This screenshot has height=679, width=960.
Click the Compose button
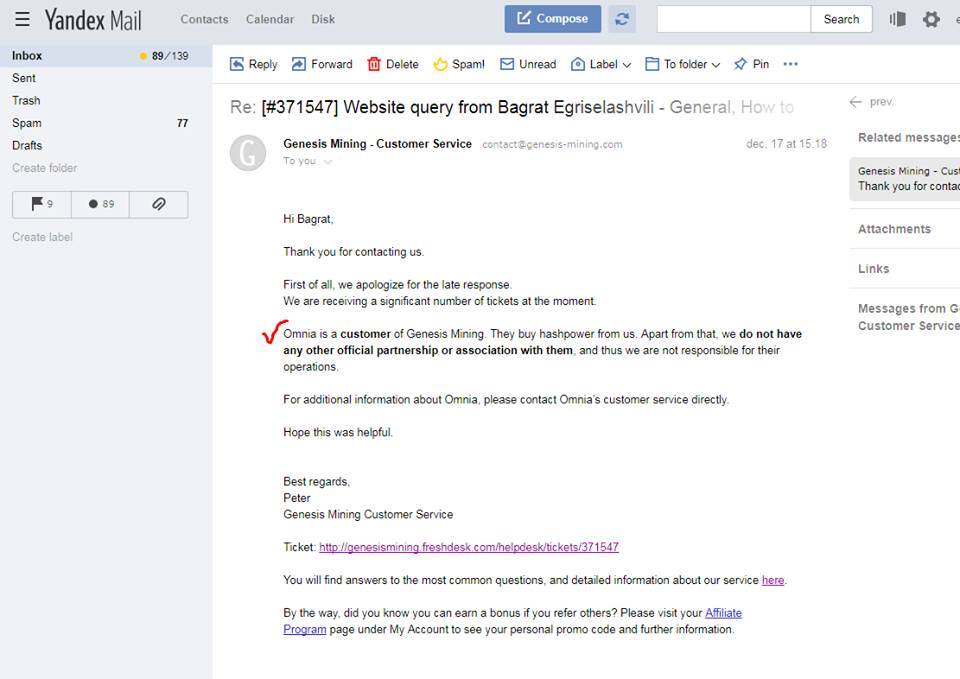553,19
